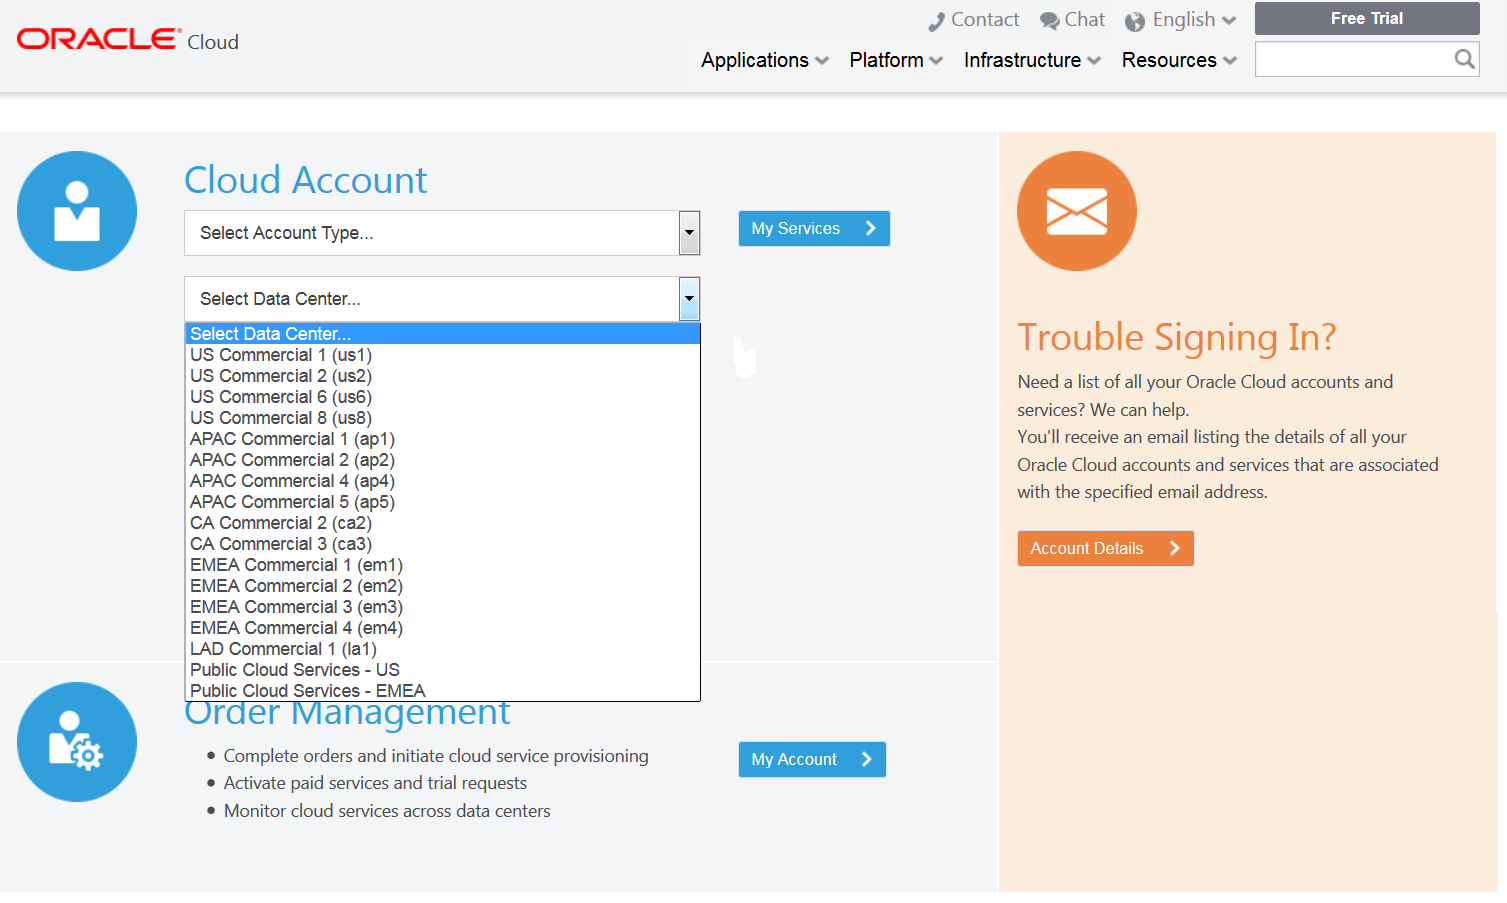Select US Commercial 2 (us2) data center
This screenshot has height=903, width=1507.
coord(280,375)
